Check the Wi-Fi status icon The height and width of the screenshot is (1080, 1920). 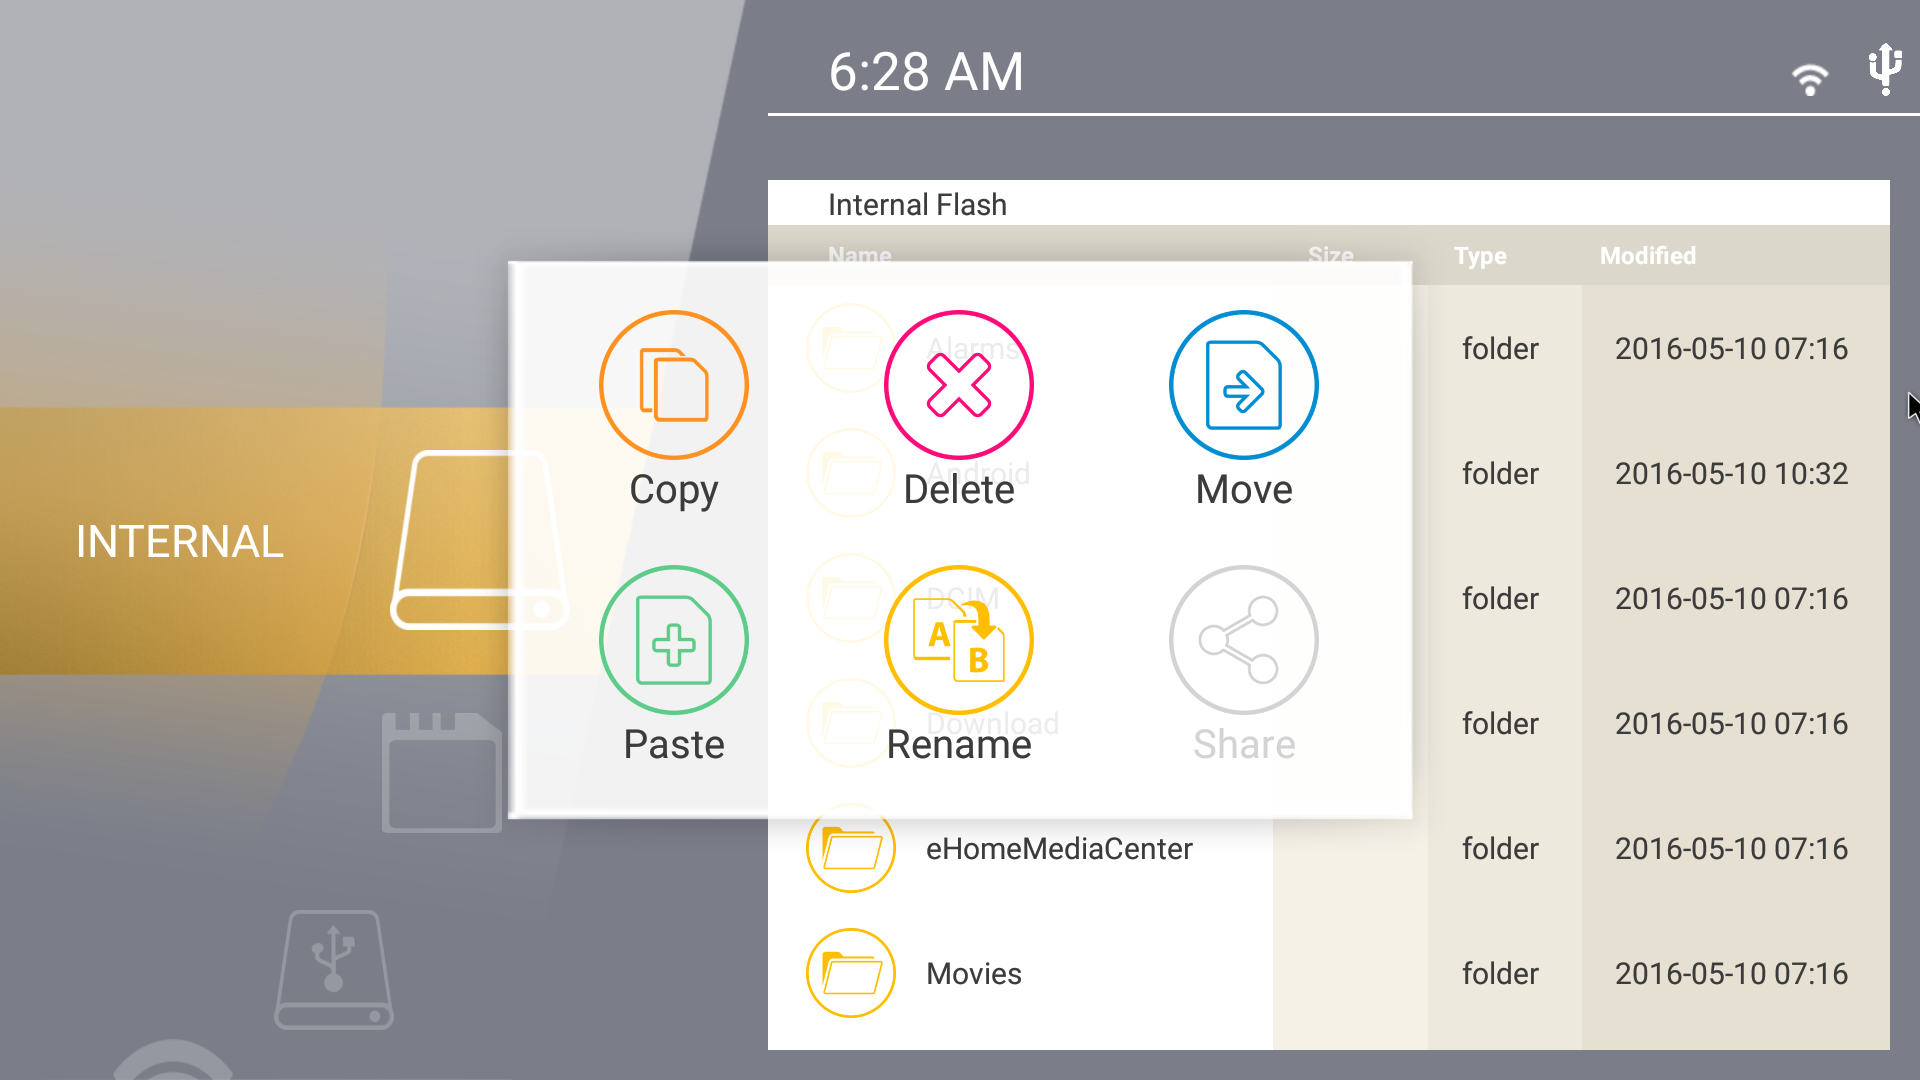tap(1809, 78)
